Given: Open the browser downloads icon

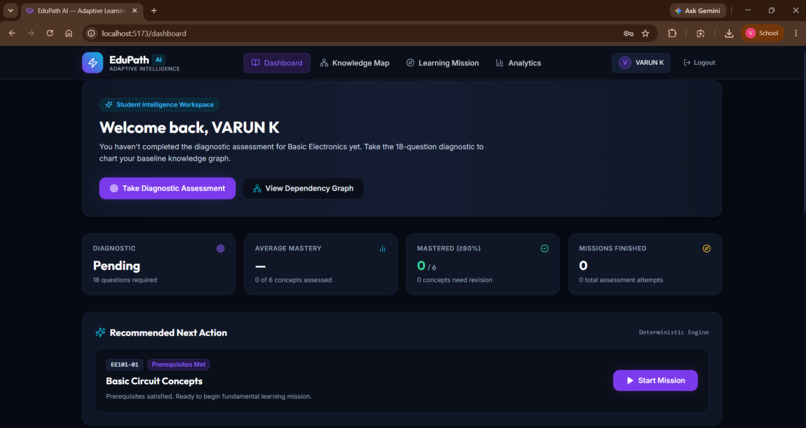Looking at the screenshot, I should 728,33.
